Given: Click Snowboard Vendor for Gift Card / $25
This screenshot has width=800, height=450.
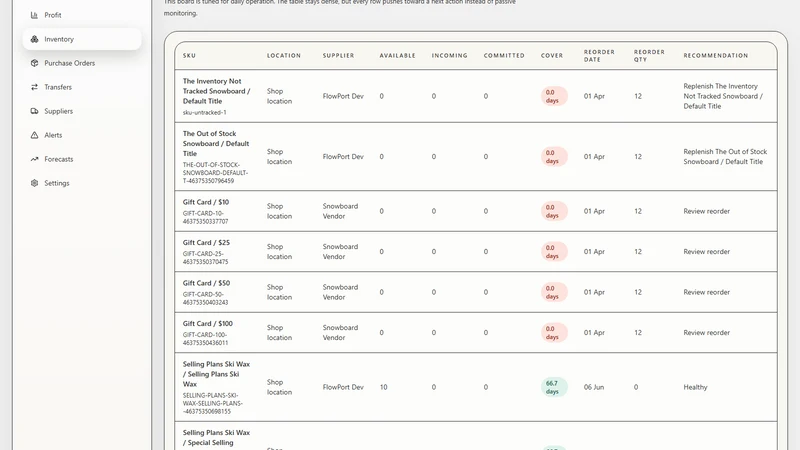Looking at the screenshot, I should [x=340, y=252].
